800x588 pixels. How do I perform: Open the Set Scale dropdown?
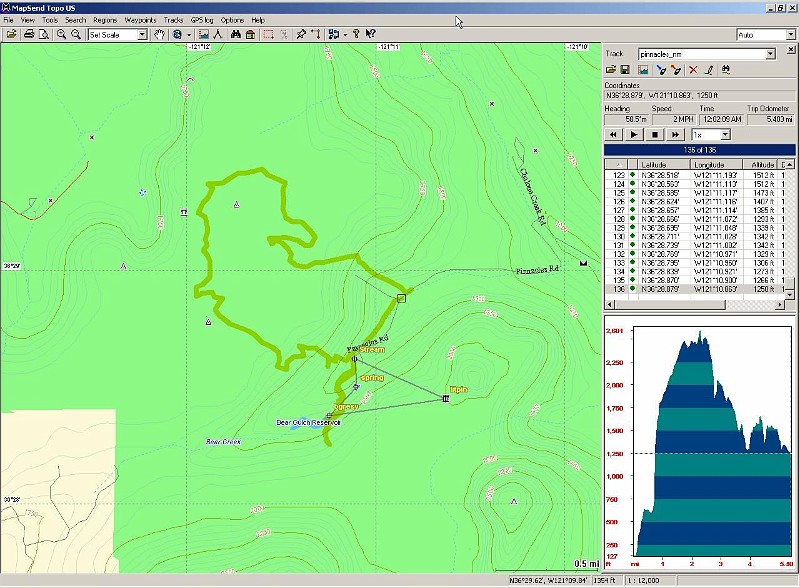coord(142,35)
